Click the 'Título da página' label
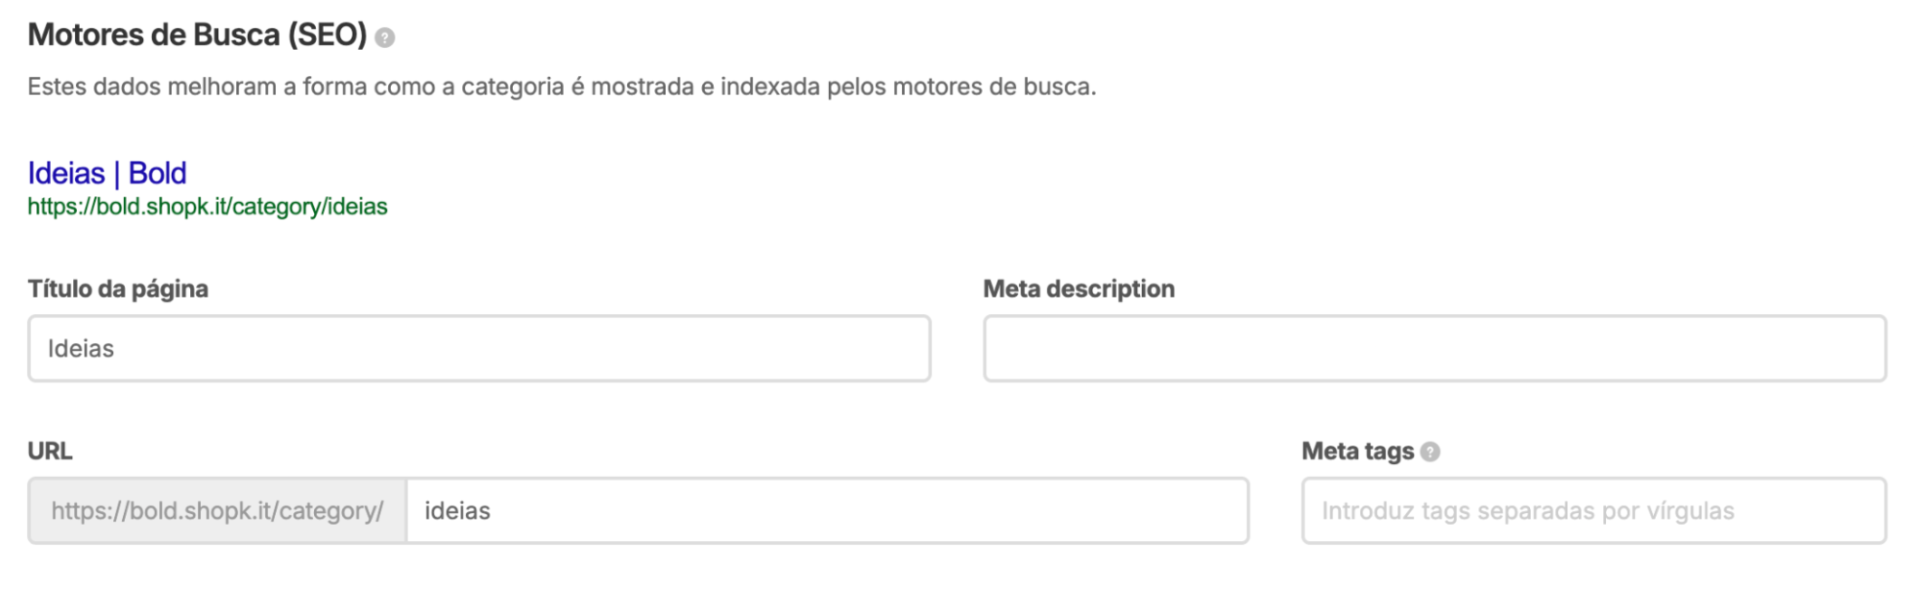 tap(118, 289)
